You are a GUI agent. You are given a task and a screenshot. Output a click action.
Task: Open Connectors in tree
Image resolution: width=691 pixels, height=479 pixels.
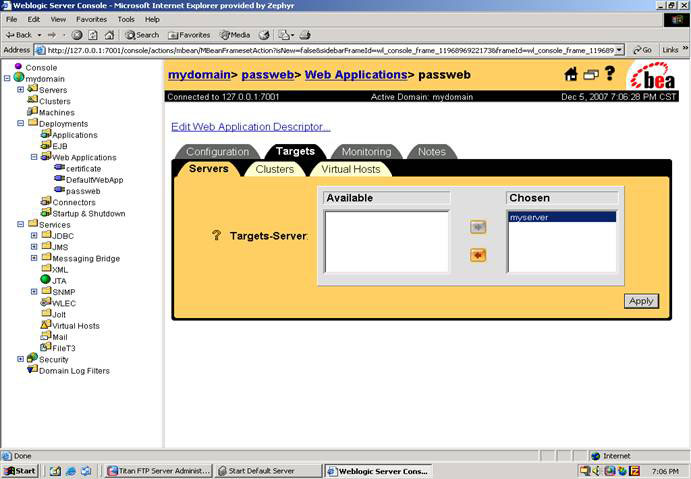[74, 203]
